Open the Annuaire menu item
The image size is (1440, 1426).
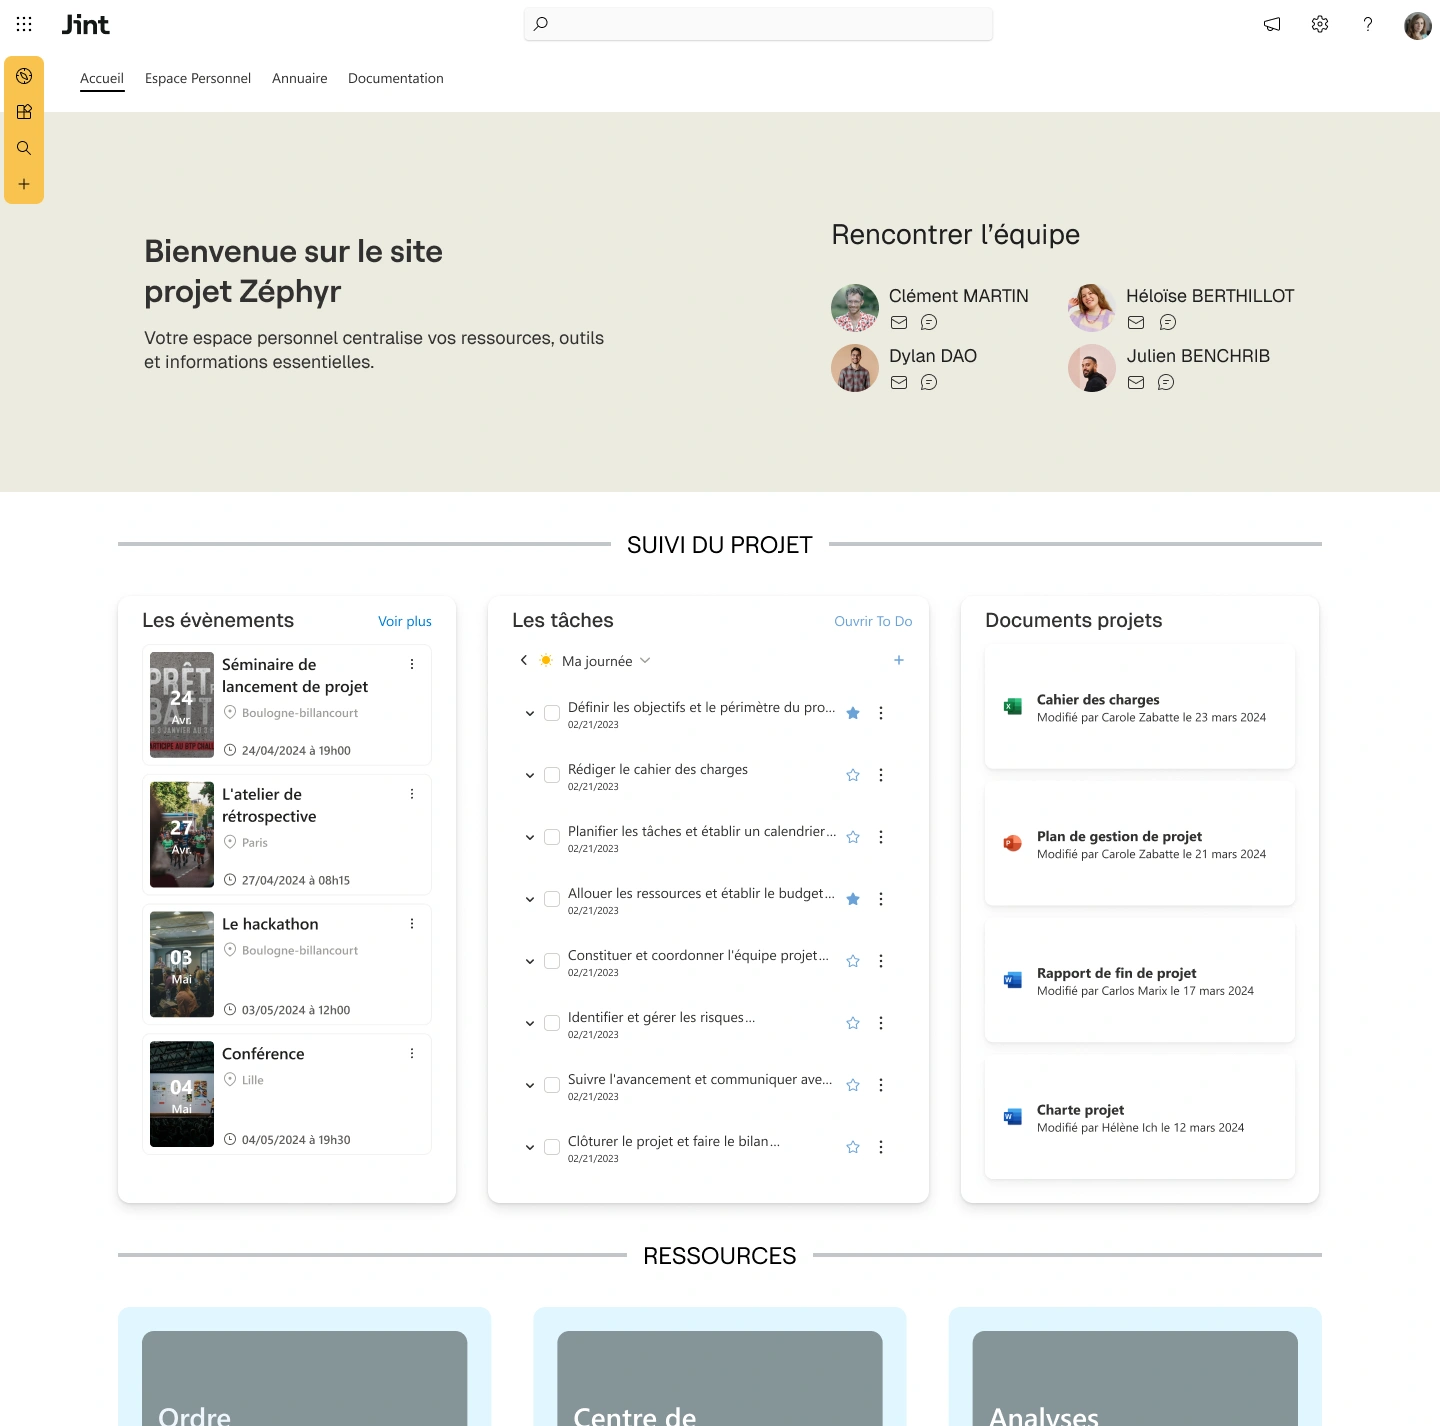click(x=299, y=78)
